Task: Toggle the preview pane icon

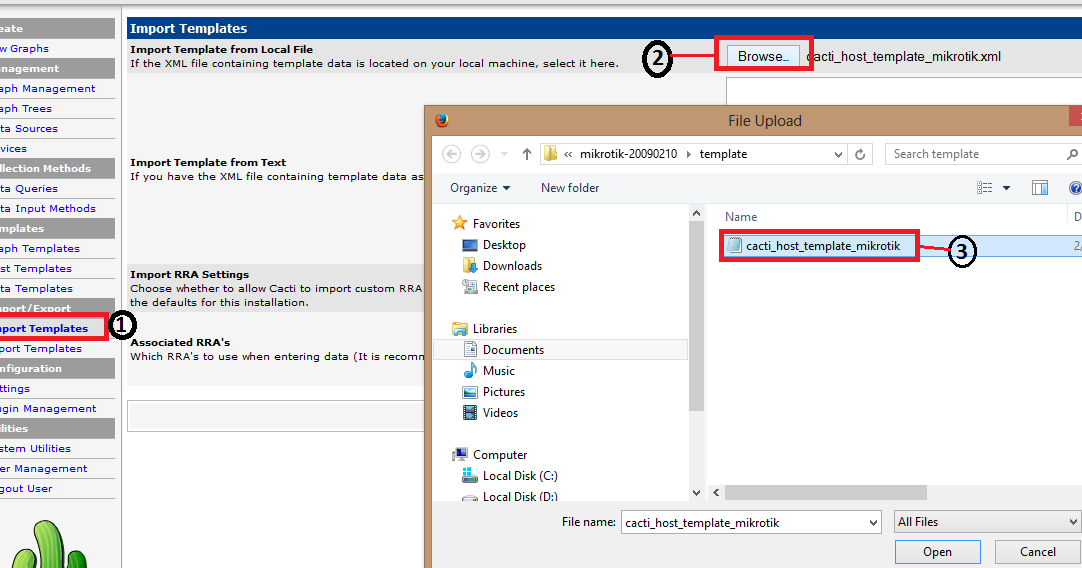Action: pos(1040,188)
